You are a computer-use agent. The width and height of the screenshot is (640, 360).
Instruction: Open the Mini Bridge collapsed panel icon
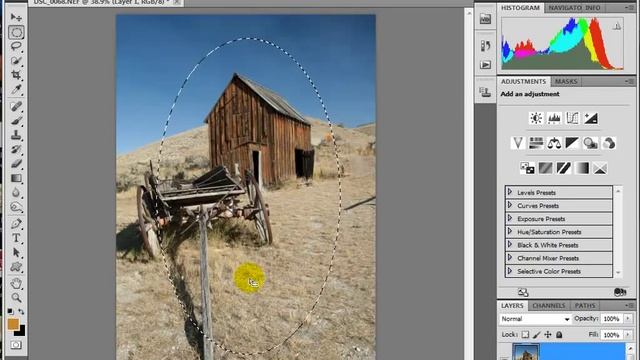[485, 19]
